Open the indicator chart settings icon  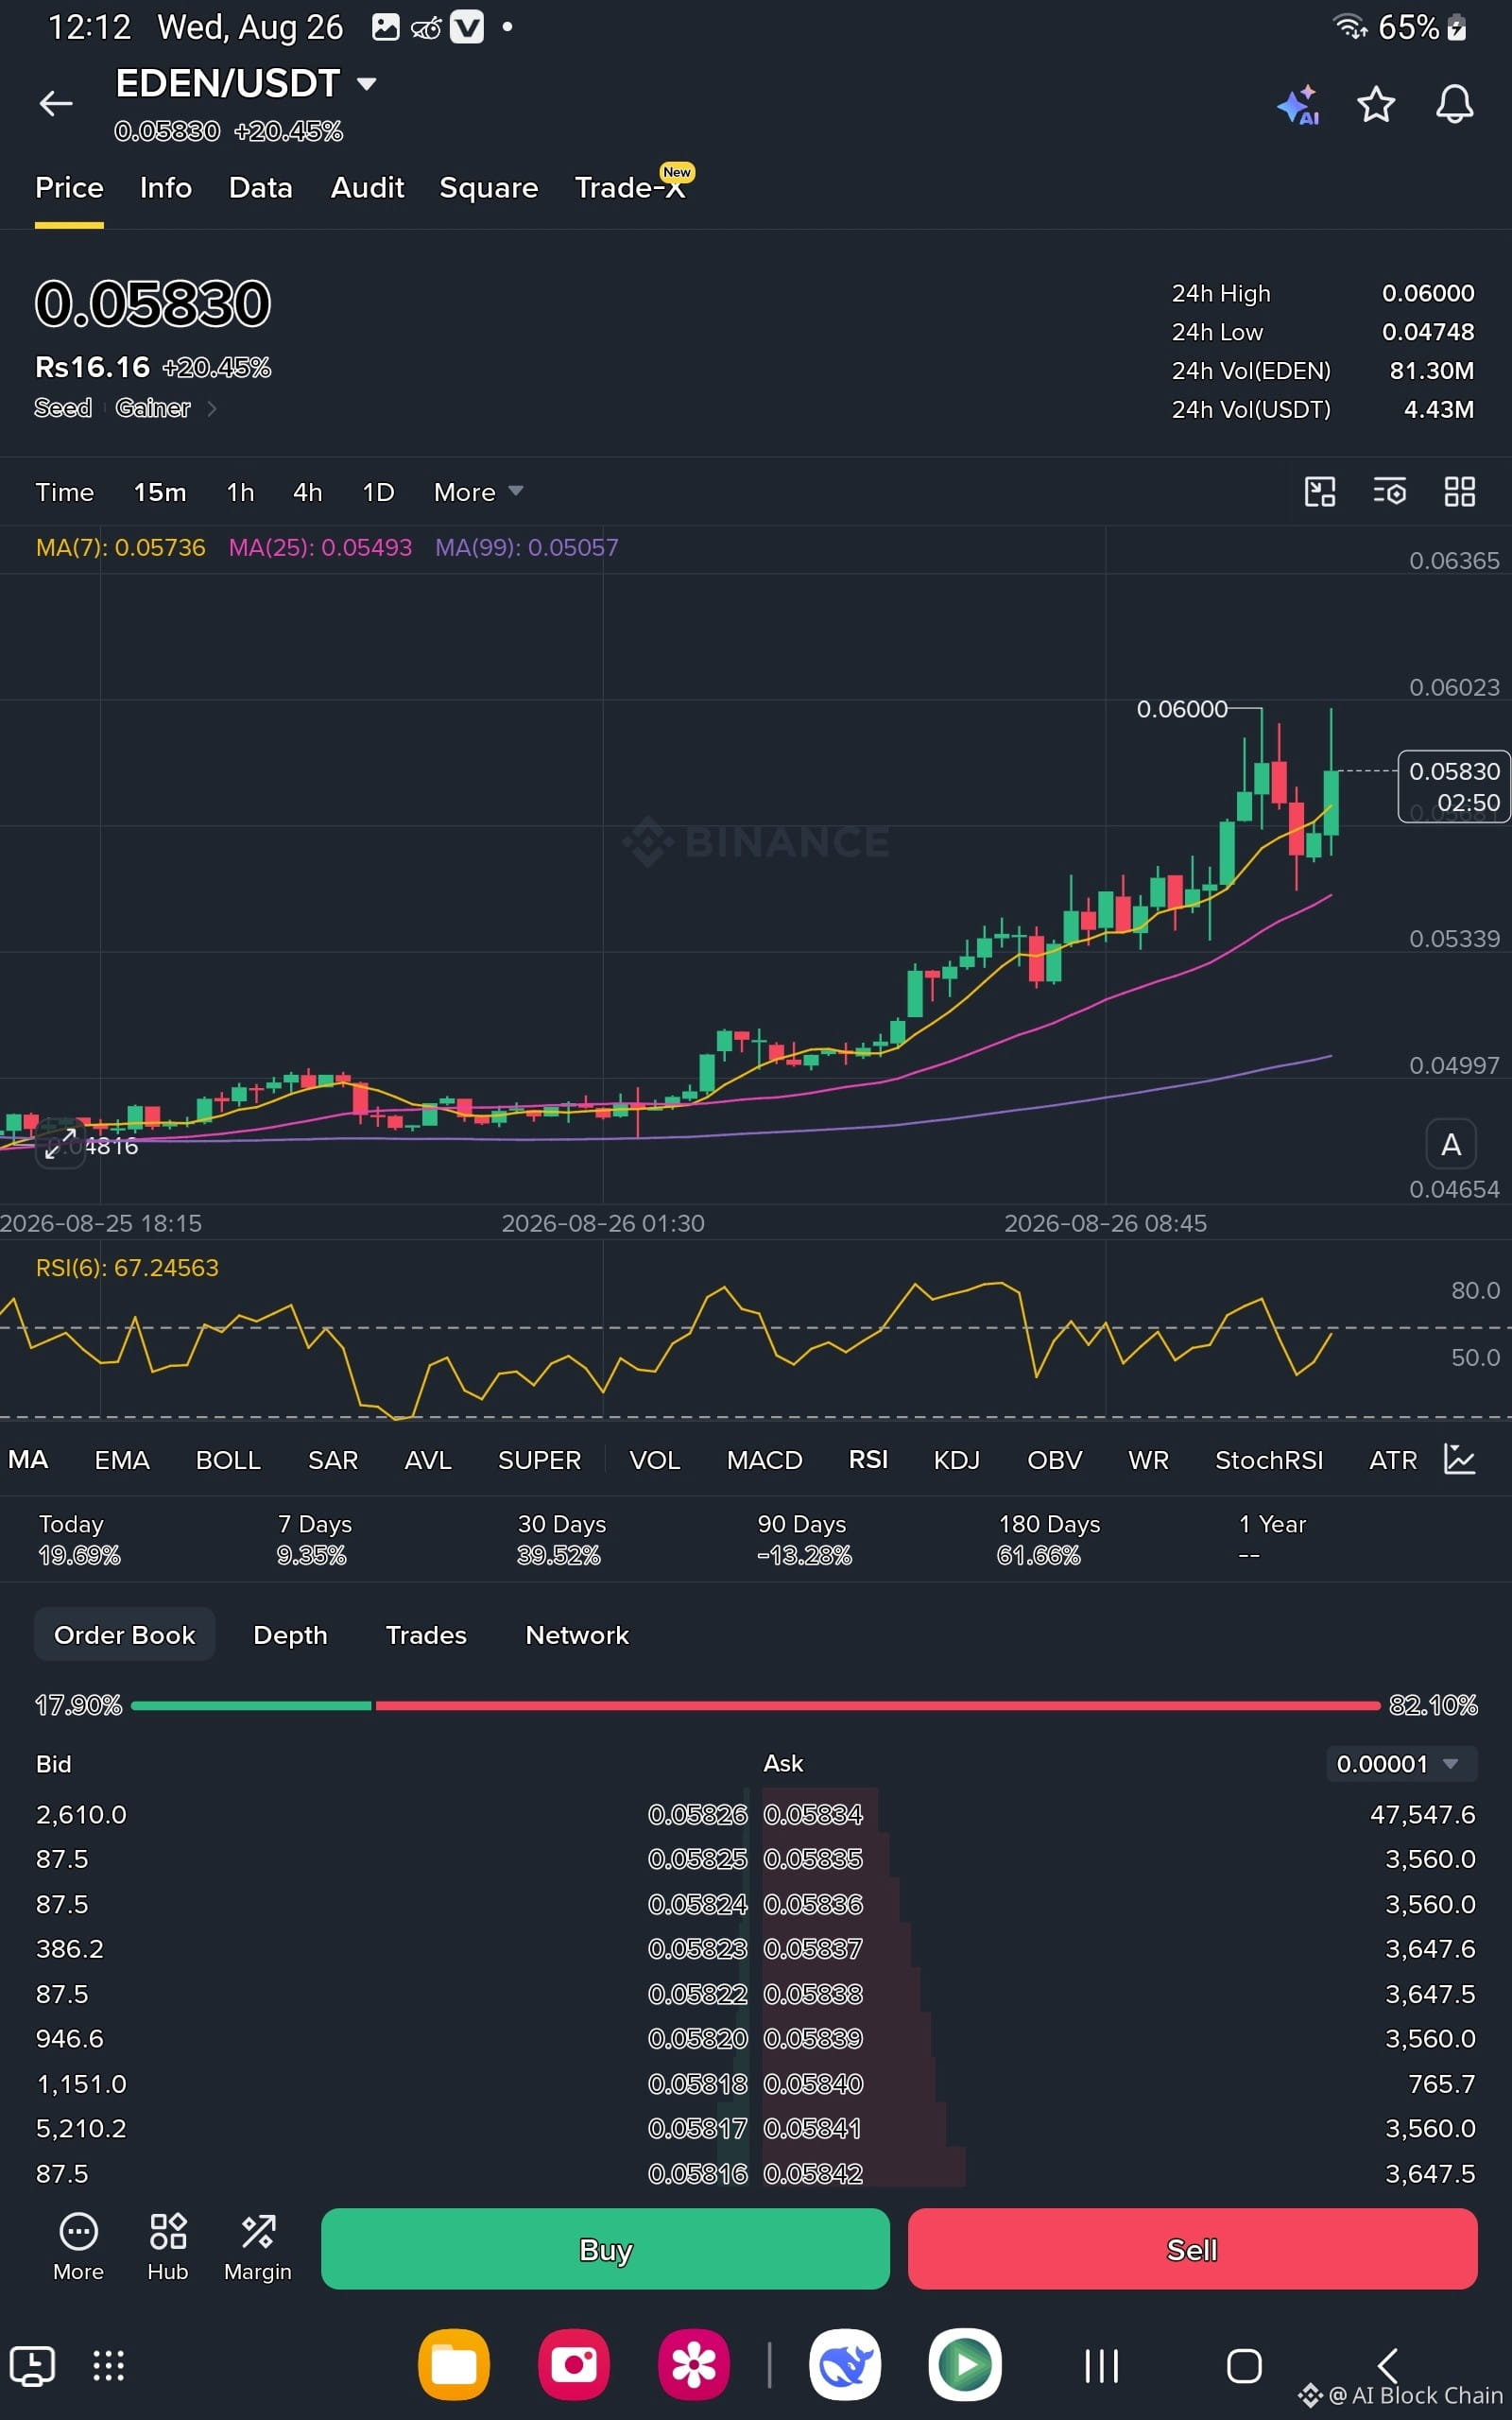[x=1460, y=1459]
